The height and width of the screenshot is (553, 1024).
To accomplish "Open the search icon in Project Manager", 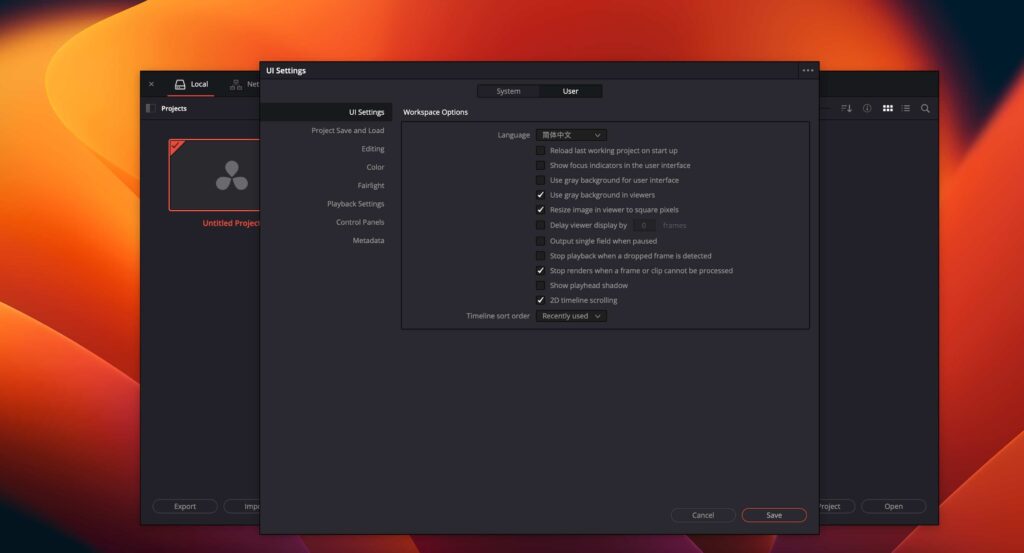I will pos(925,108).
